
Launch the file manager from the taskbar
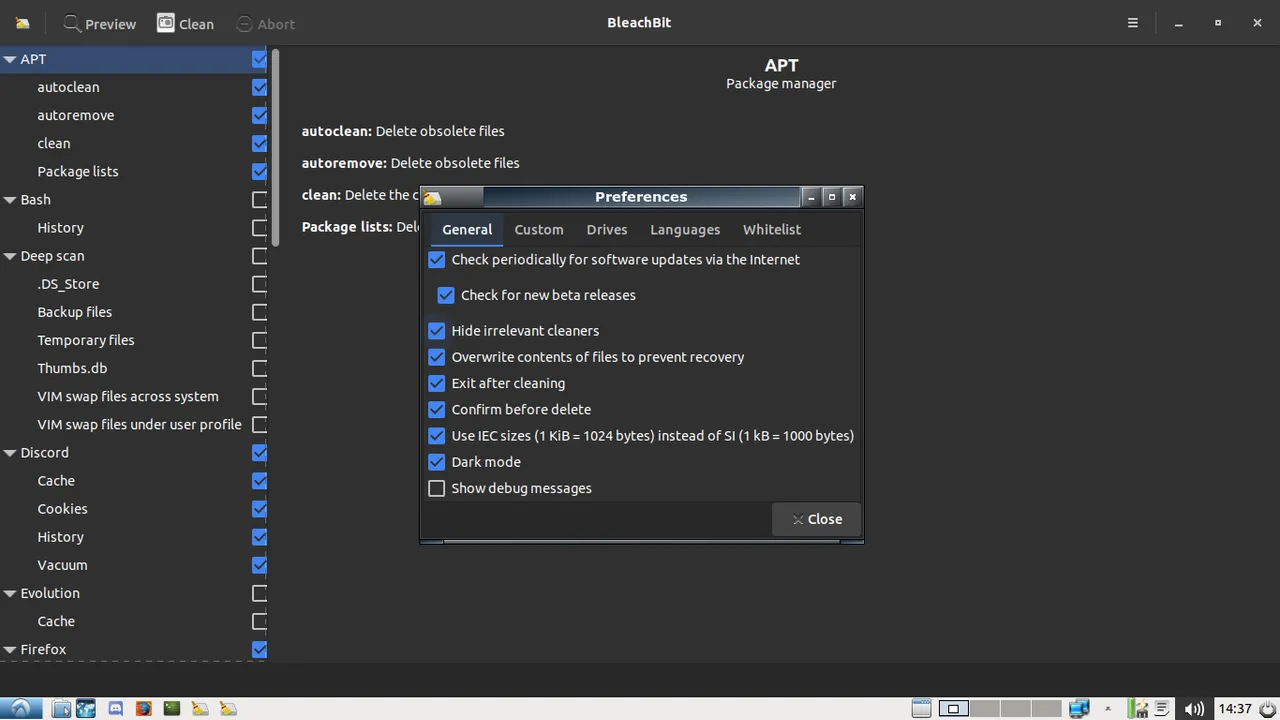tap(60, 708)
